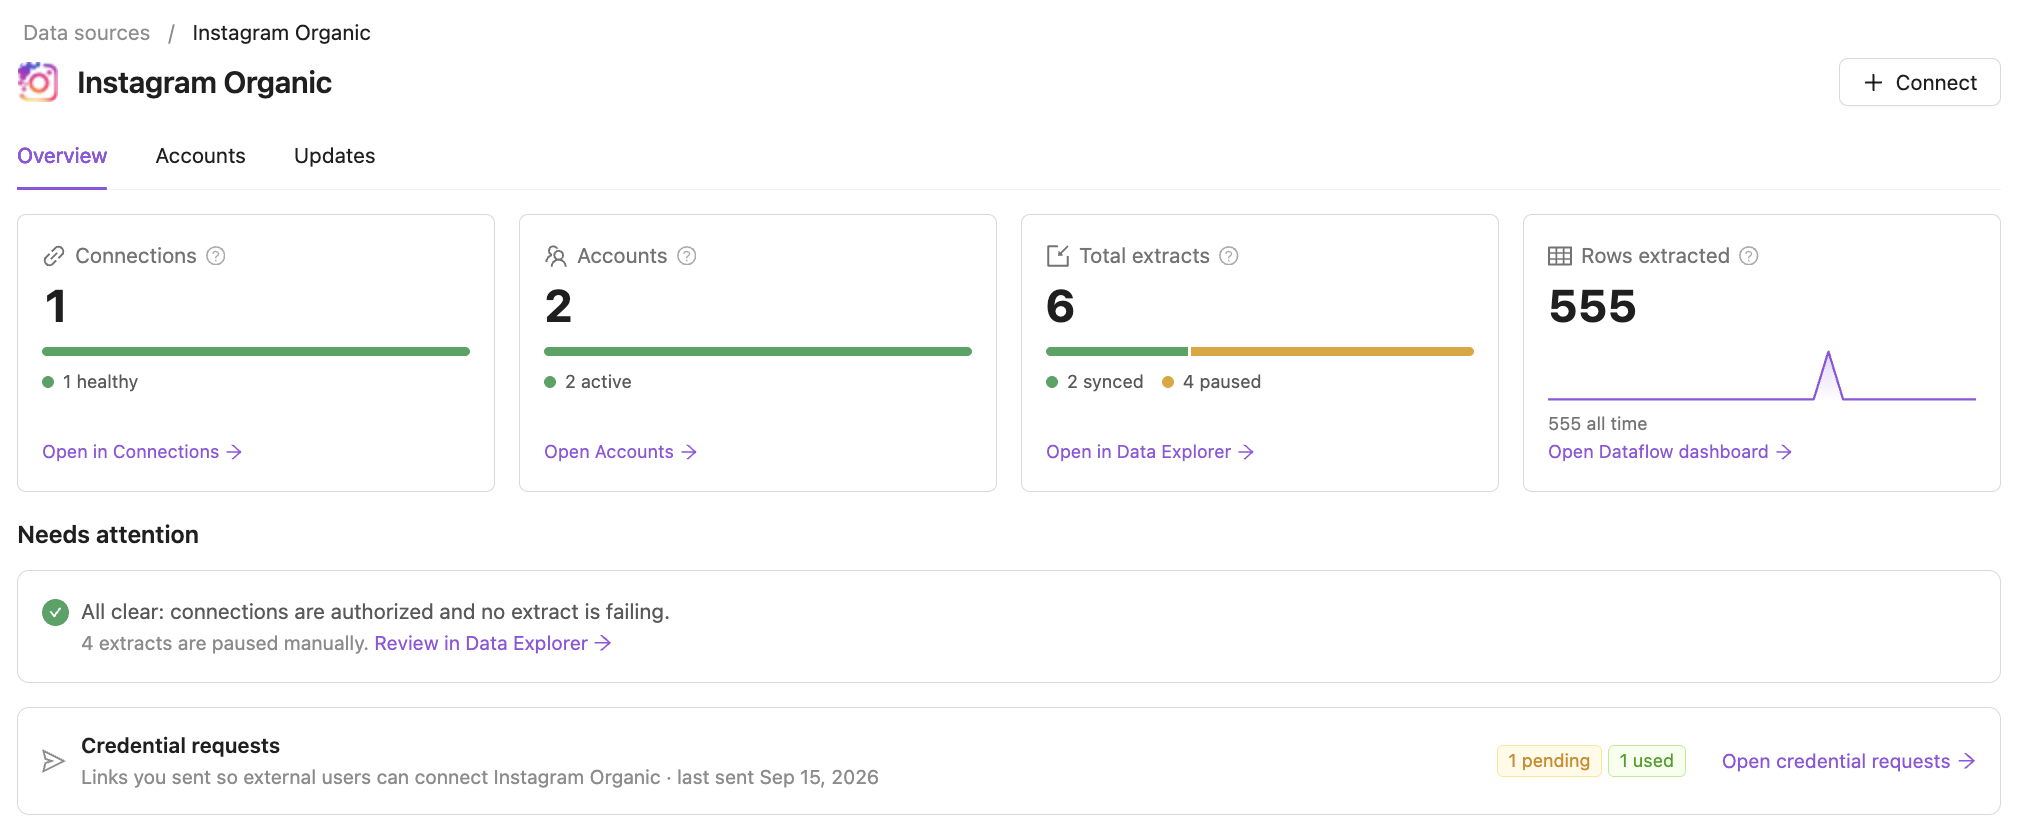Click the Connections link-chain icon

pos(54,256)
